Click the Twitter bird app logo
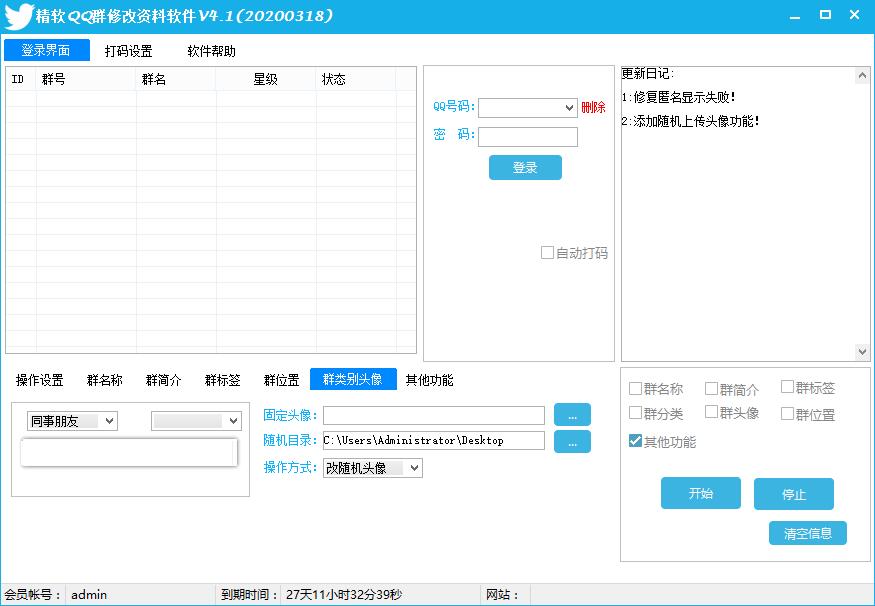The width and height of the screenshot is (875, 606). tap(18, 16)
